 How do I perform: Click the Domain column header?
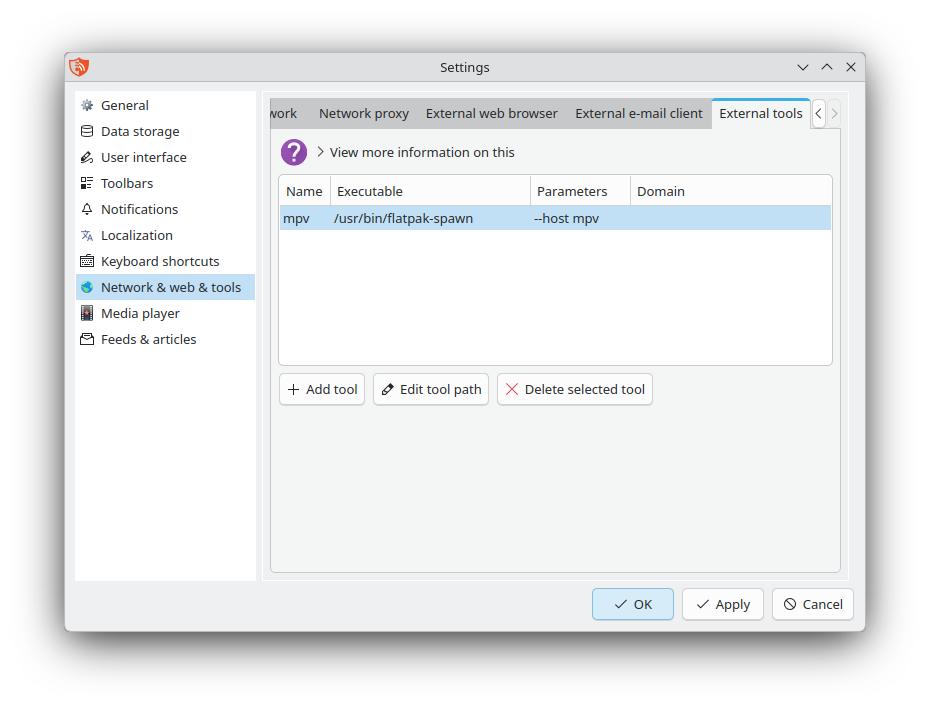point(731,192)
